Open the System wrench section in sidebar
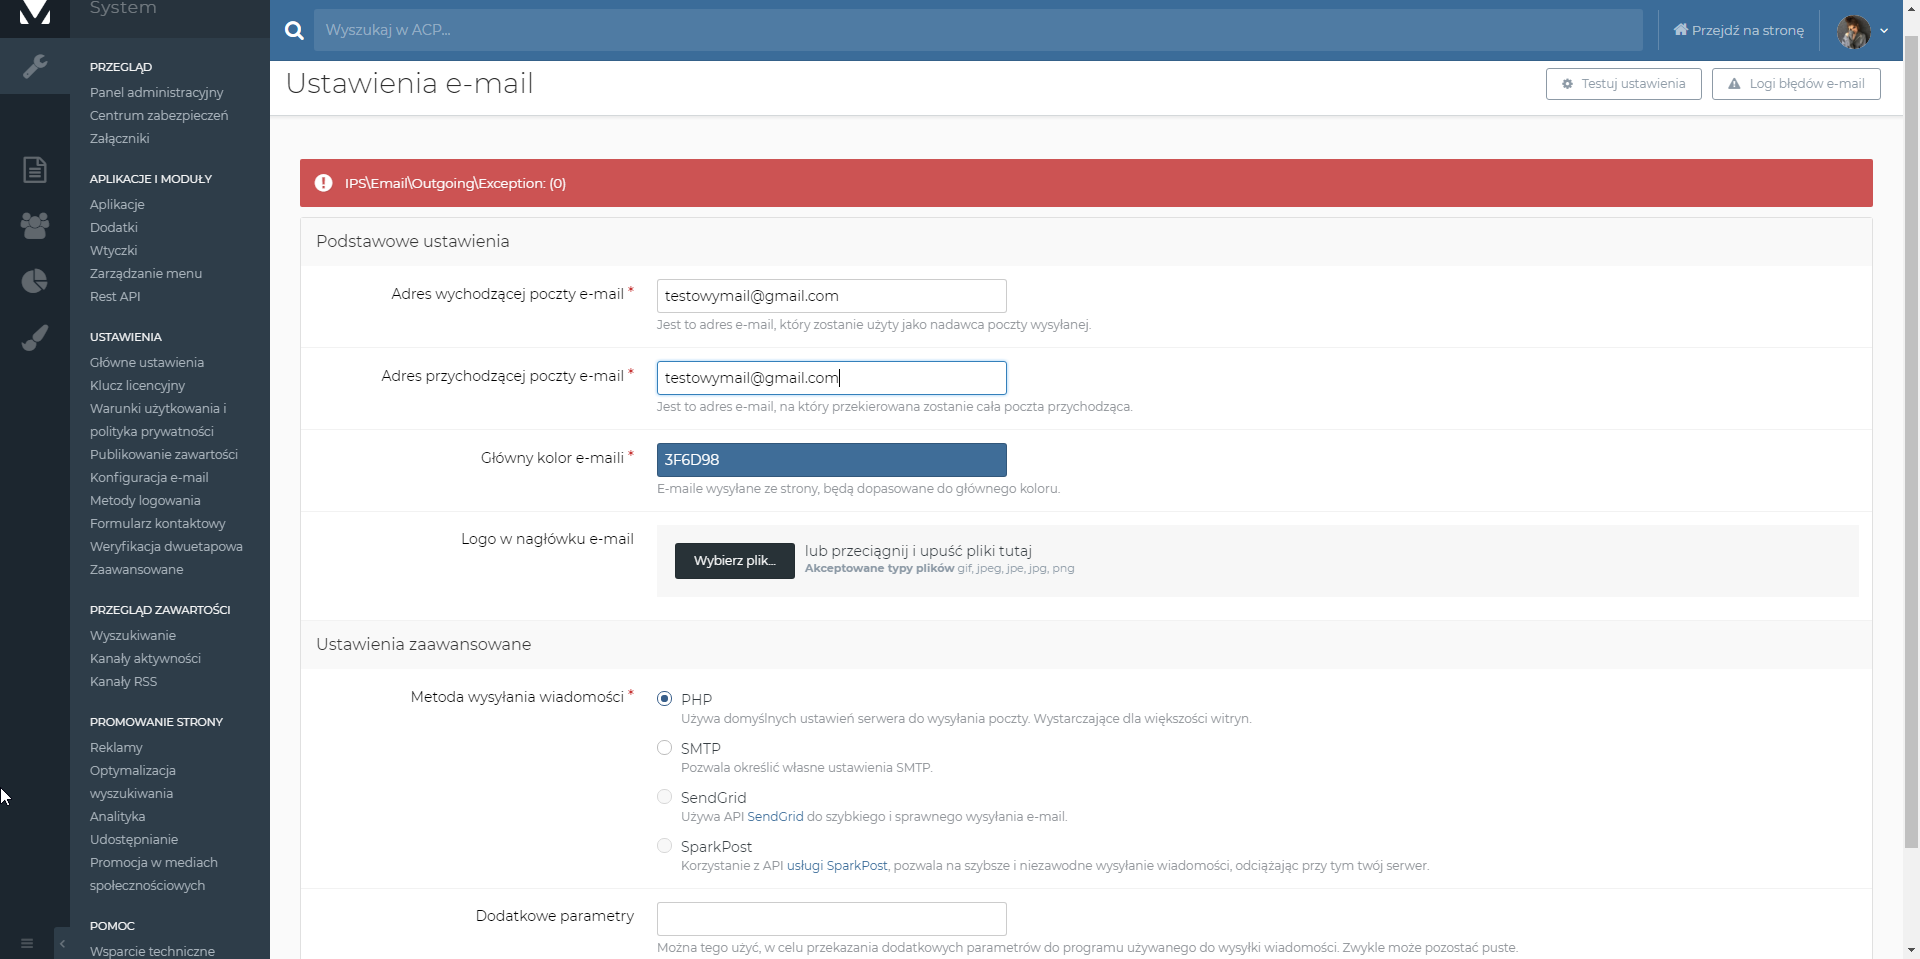 pyautogui.click(x=35, y=66)
